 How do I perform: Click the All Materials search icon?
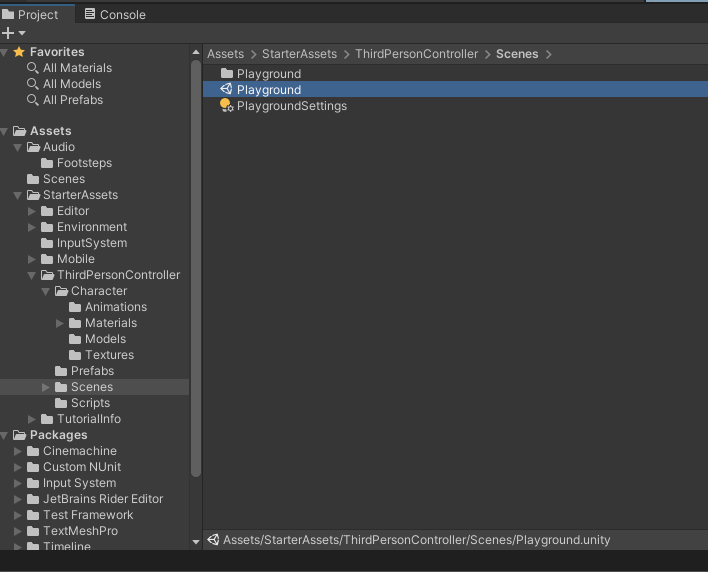click(x=33, y=68)
